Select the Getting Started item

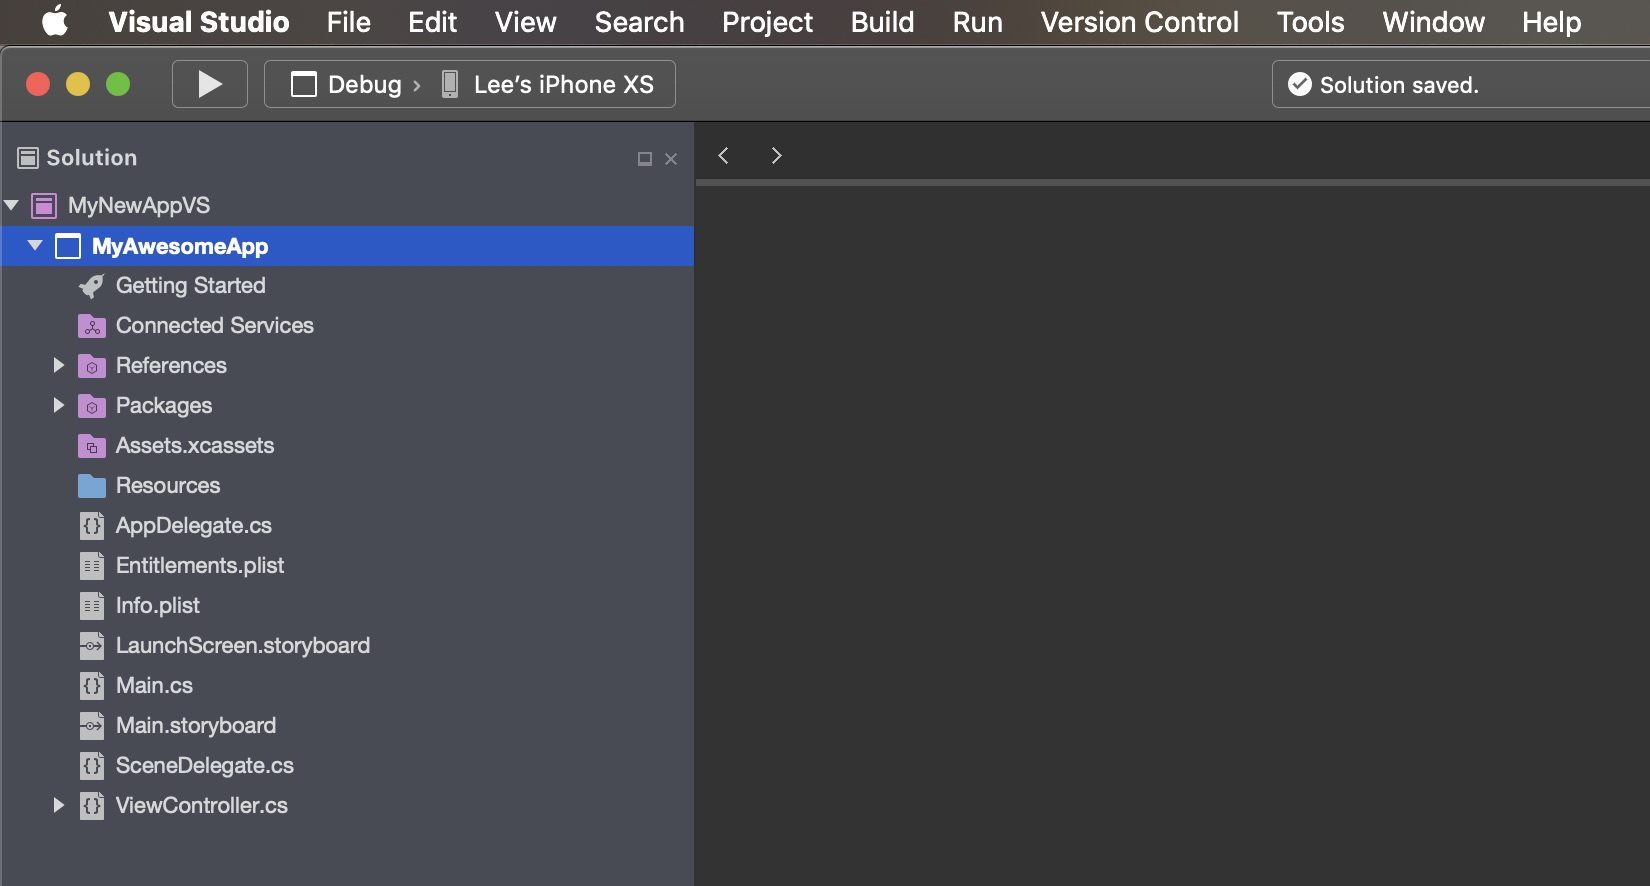click(x=191, y=286)
